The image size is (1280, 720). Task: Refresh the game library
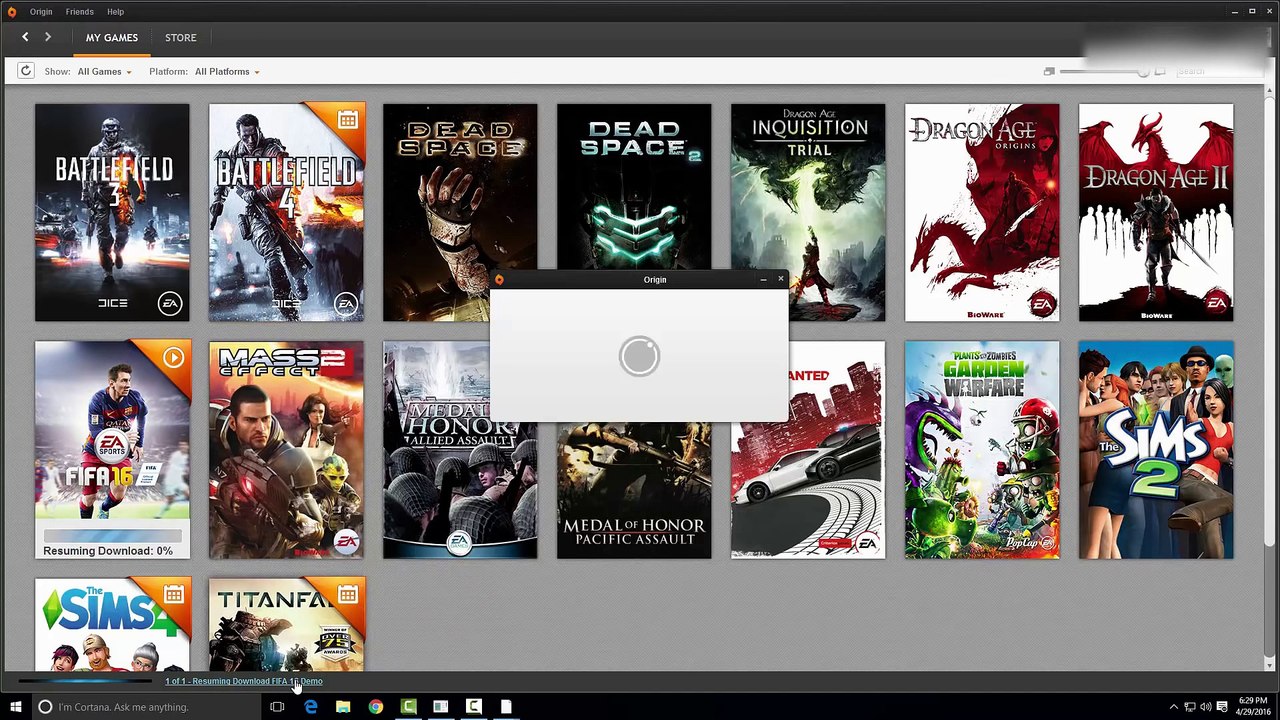tap(26, 71)
